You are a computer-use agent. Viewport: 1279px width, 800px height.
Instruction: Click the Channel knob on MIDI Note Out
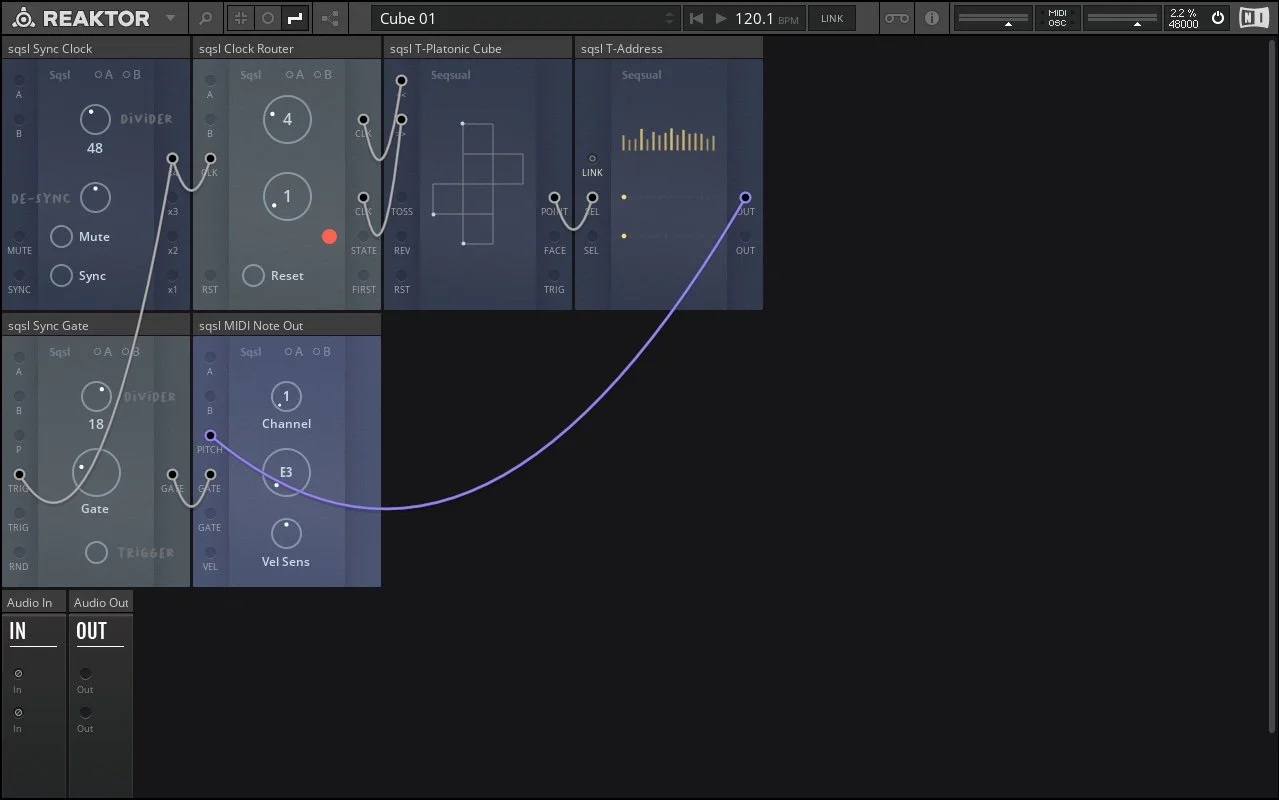pos(286,397)
